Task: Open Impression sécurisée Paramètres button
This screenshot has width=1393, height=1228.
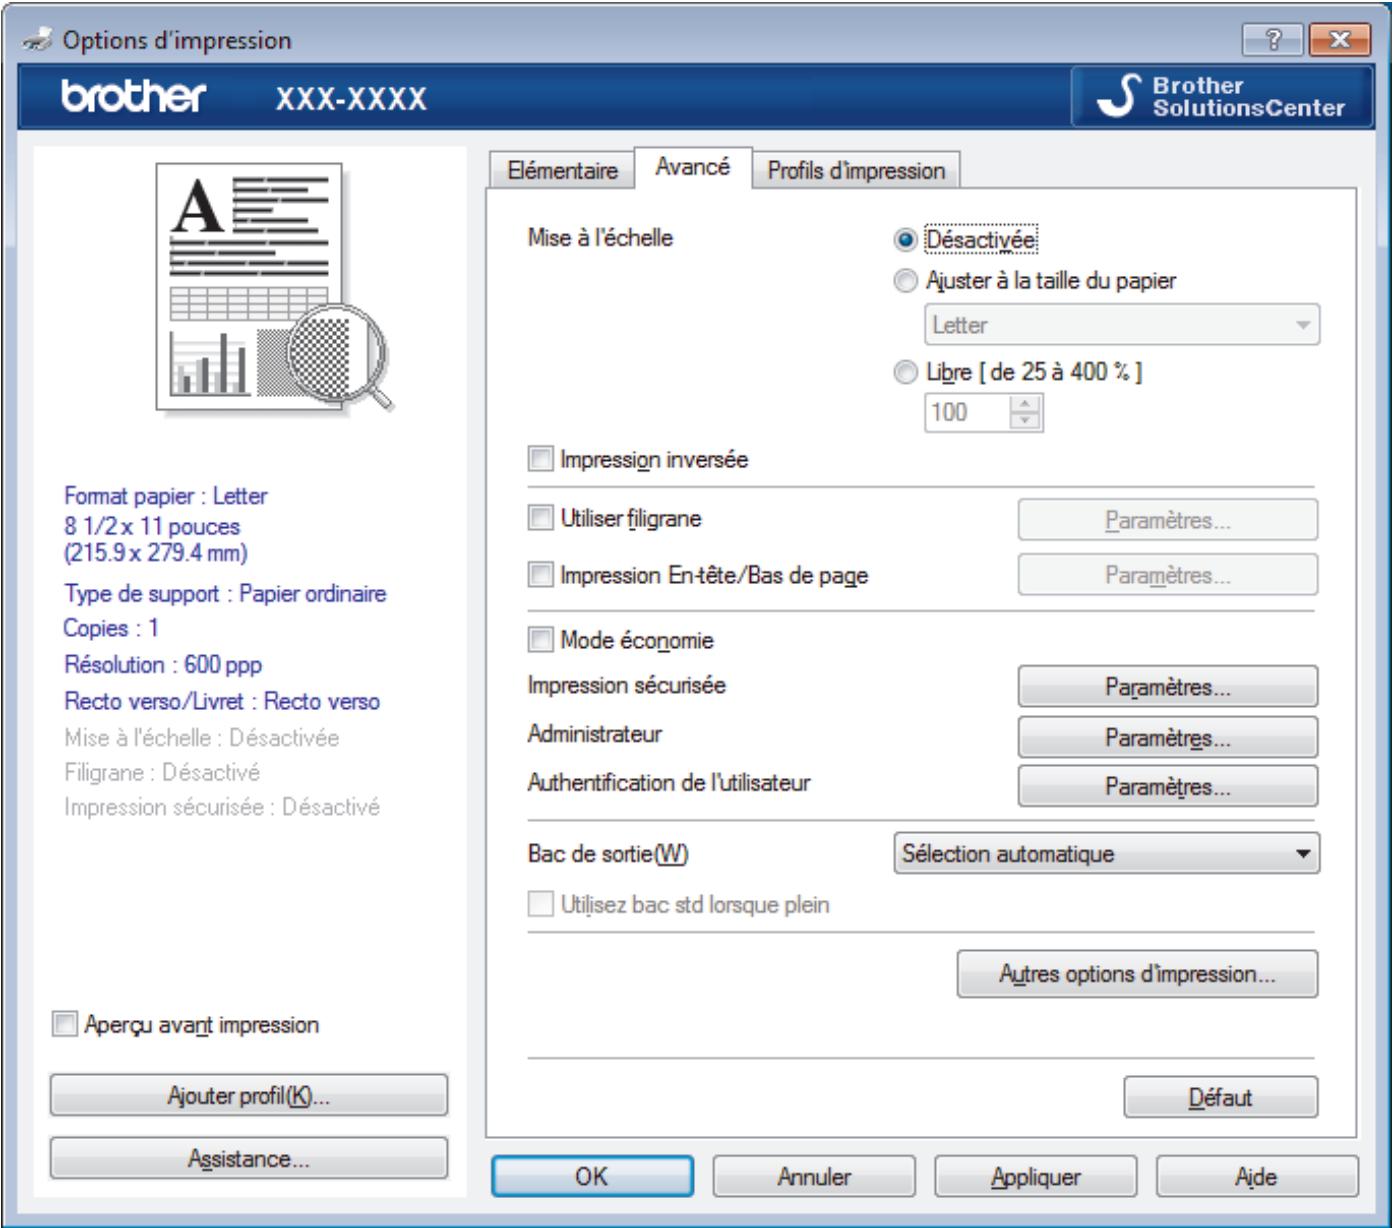Action: (1167, 687)
